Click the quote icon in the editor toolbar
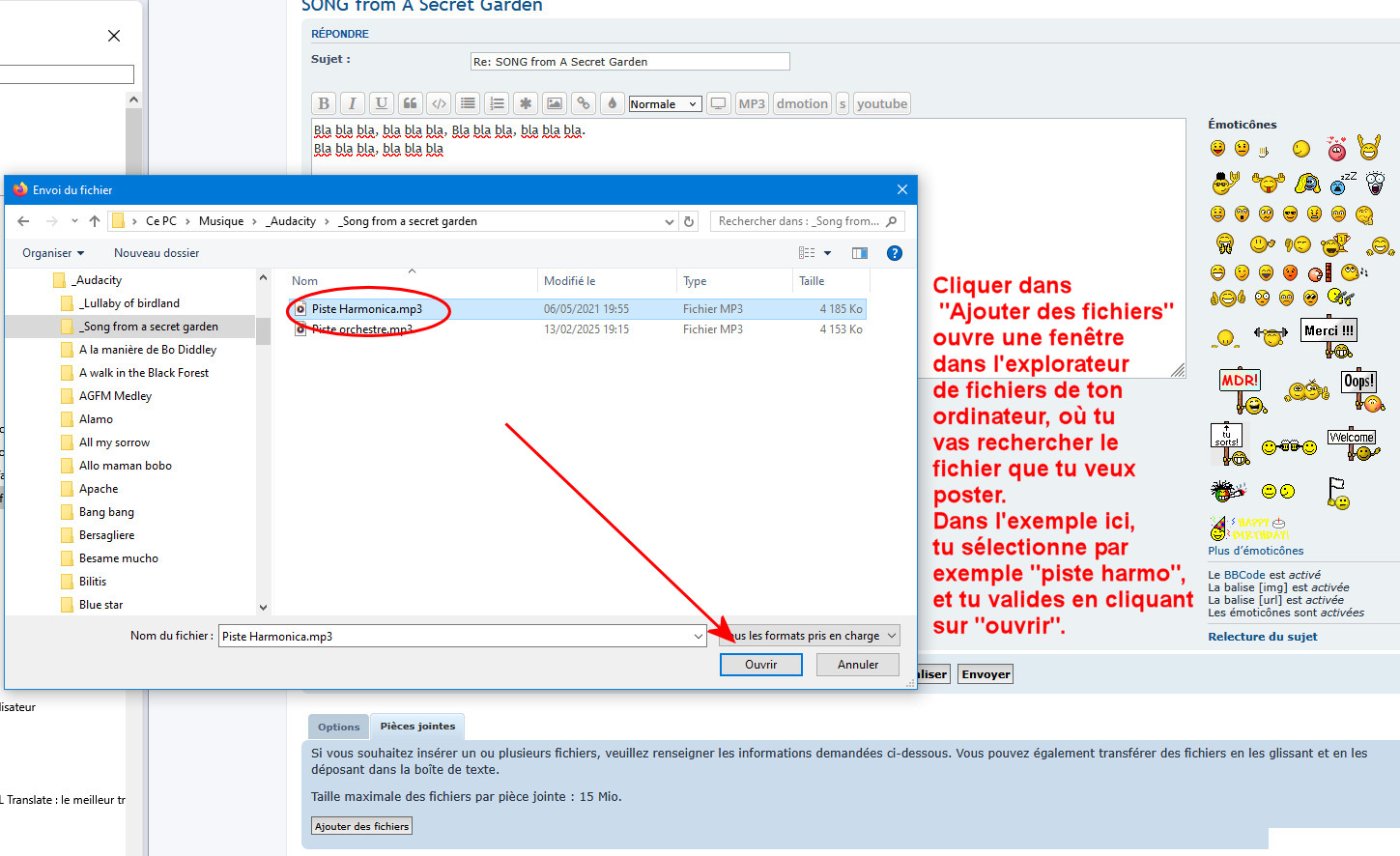This screenshot has width=1400, height=856. pos(409,104)
